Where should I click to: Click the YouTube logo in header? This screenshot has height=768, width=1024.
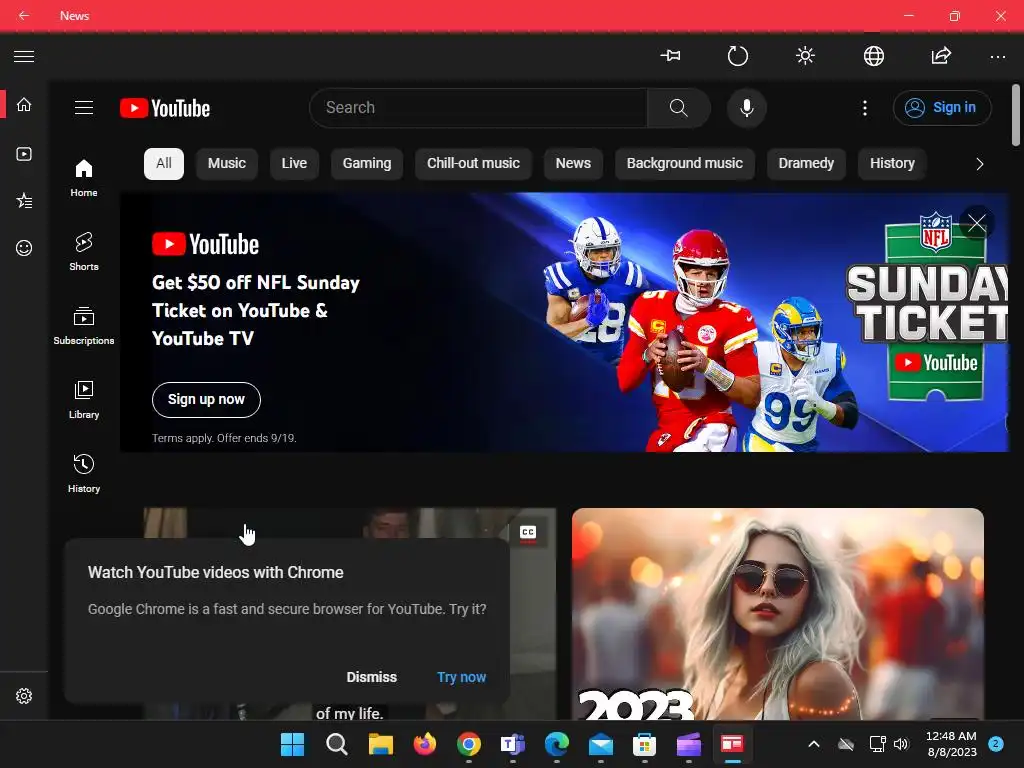coord(165,108)
